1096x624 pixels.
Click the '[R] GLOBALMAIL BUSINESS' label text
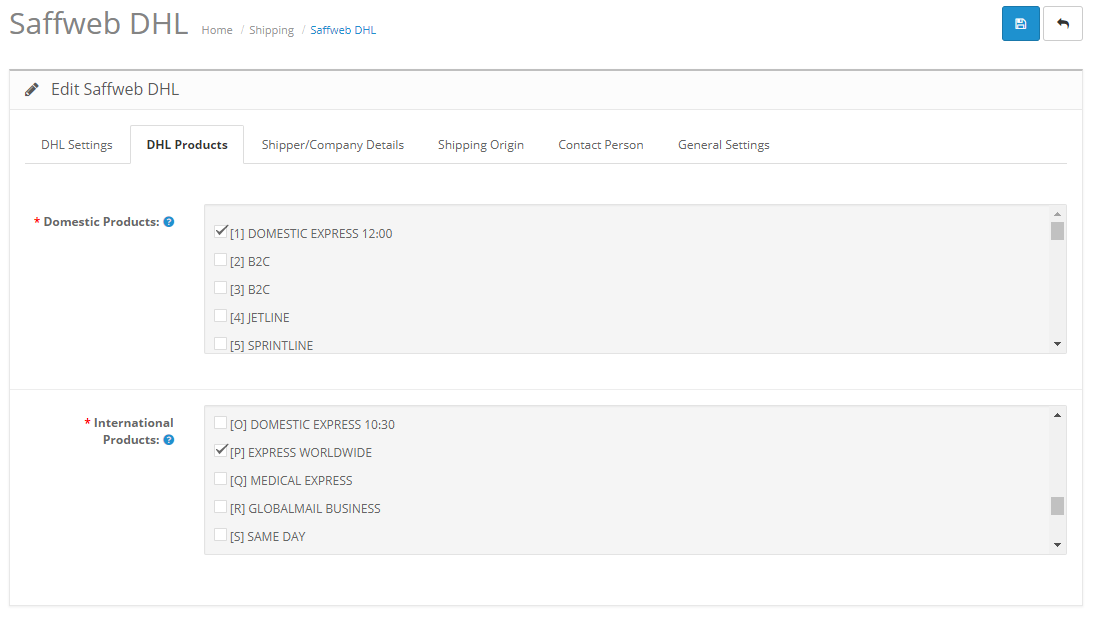click(x=305, y=508)
